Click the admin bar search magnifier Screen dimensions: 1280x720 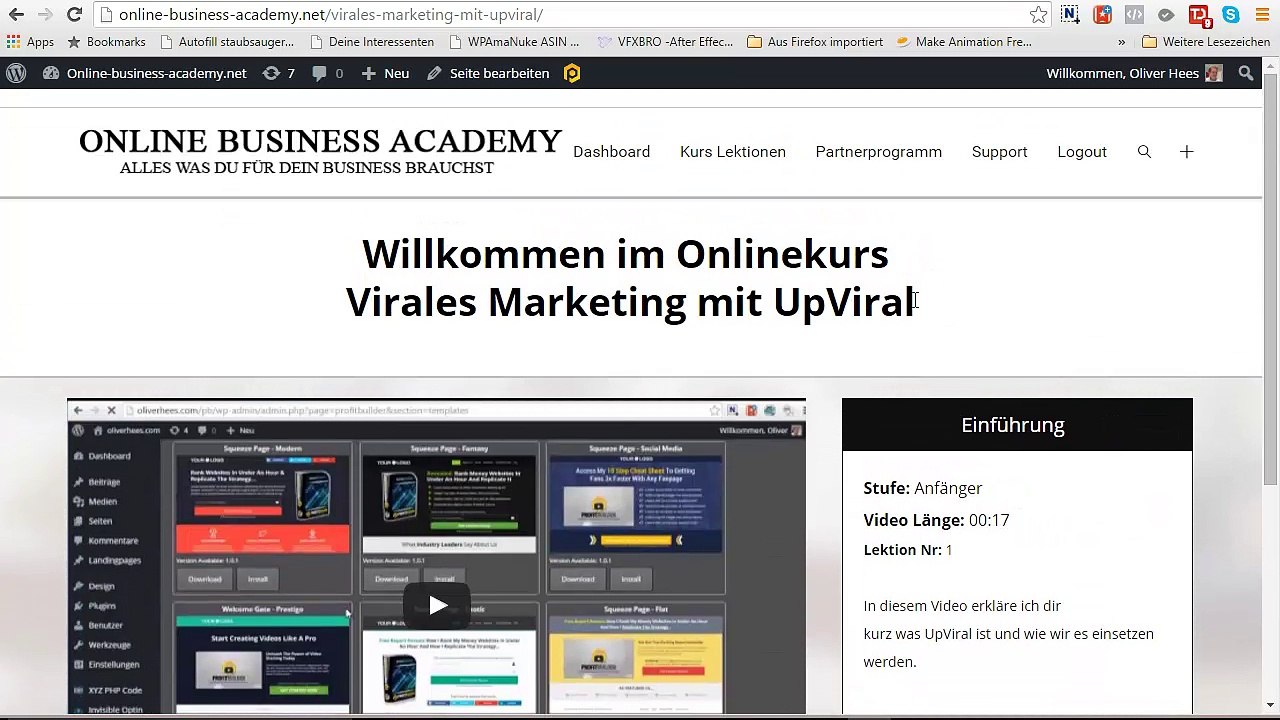click(x=1246, y=73)
